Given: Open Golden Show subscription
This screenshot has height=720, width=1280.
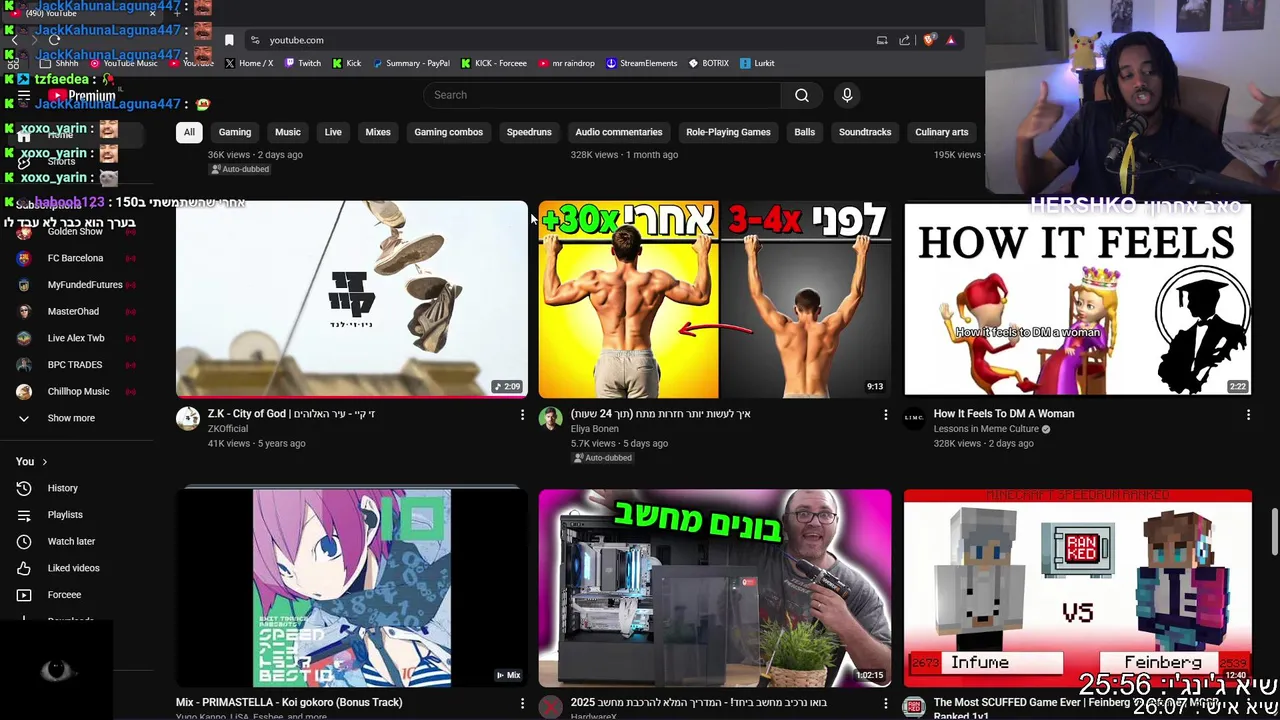Looking at the screenshot, I should tap(75, 231).
